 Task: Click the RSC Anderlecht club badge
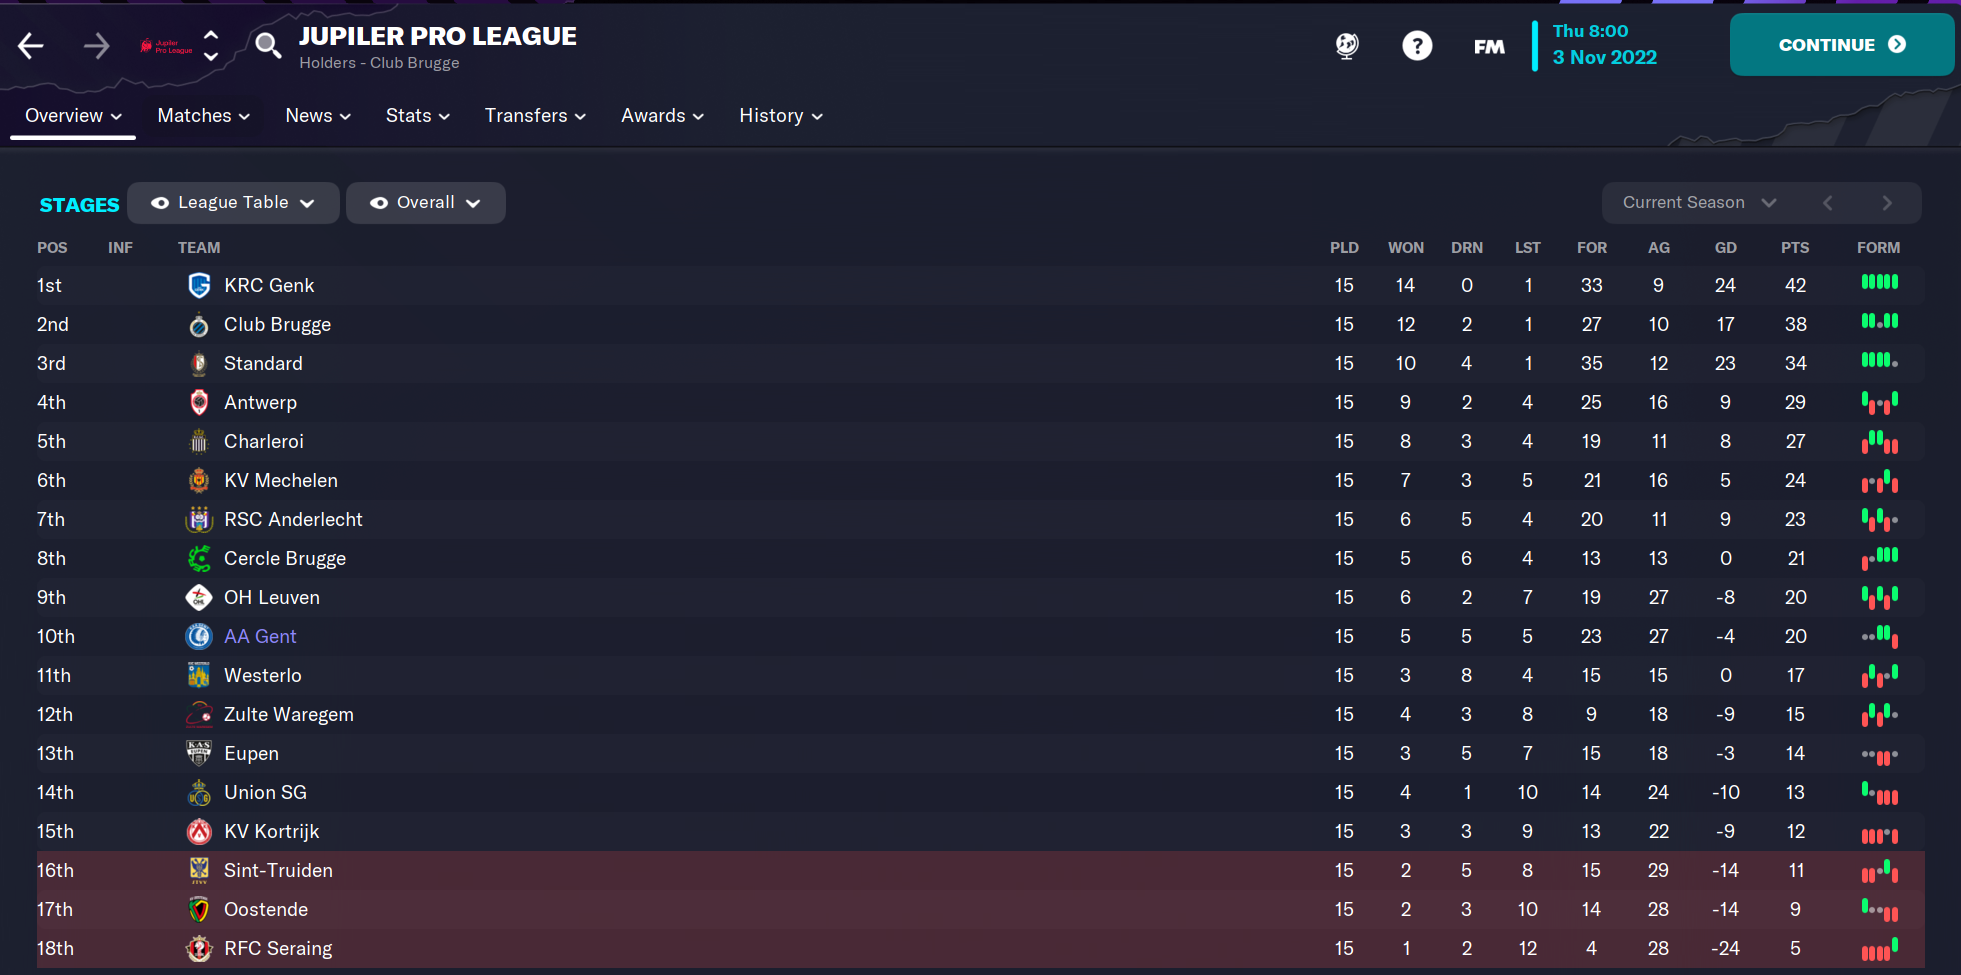(199, 519)
